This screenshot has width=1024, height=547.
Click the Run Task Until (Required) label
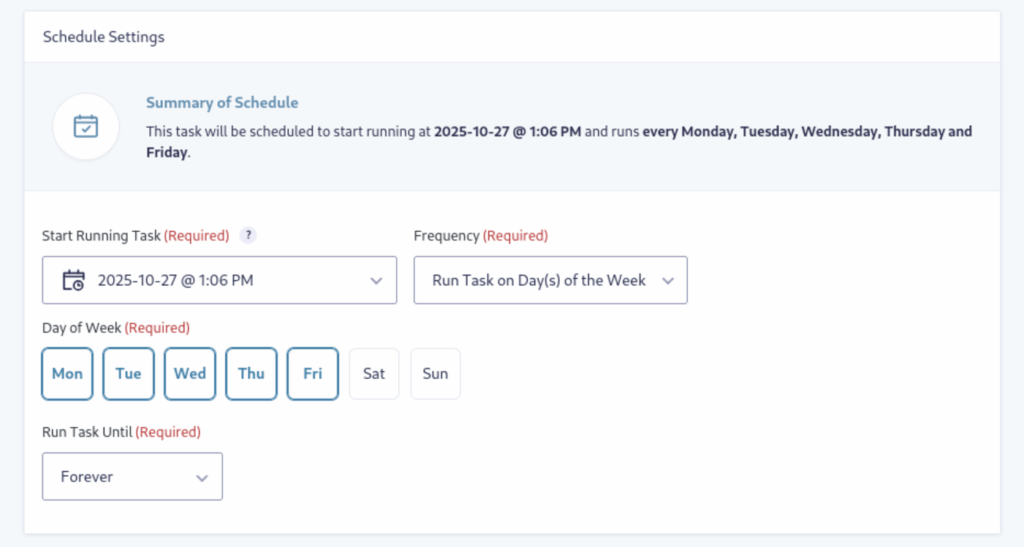pyautogui.click(x=121, y=432)
